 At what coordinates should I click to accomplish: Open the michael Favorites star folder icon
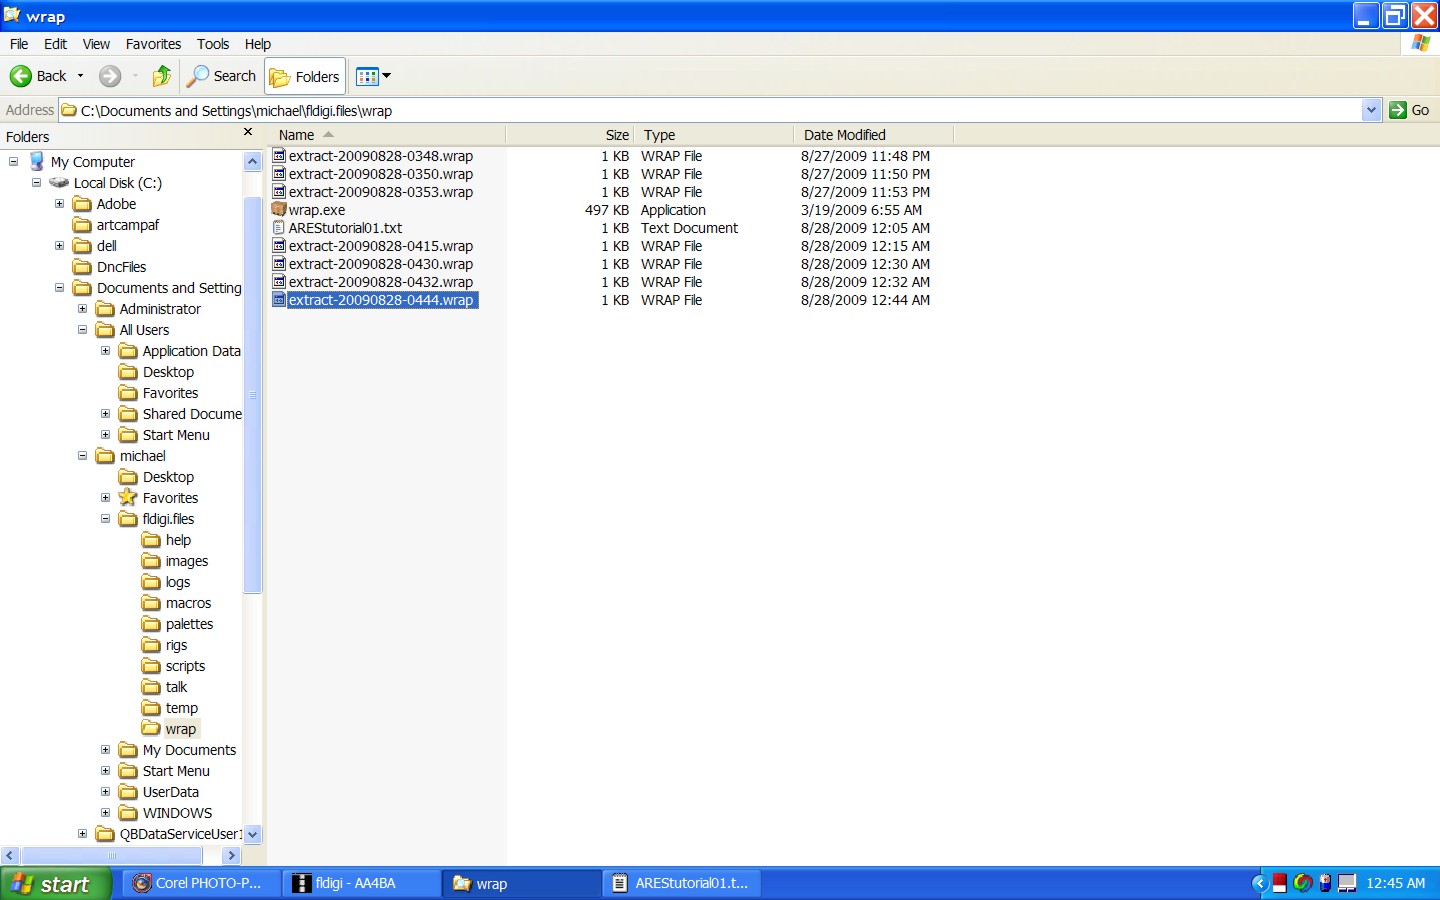pos(128,497)
